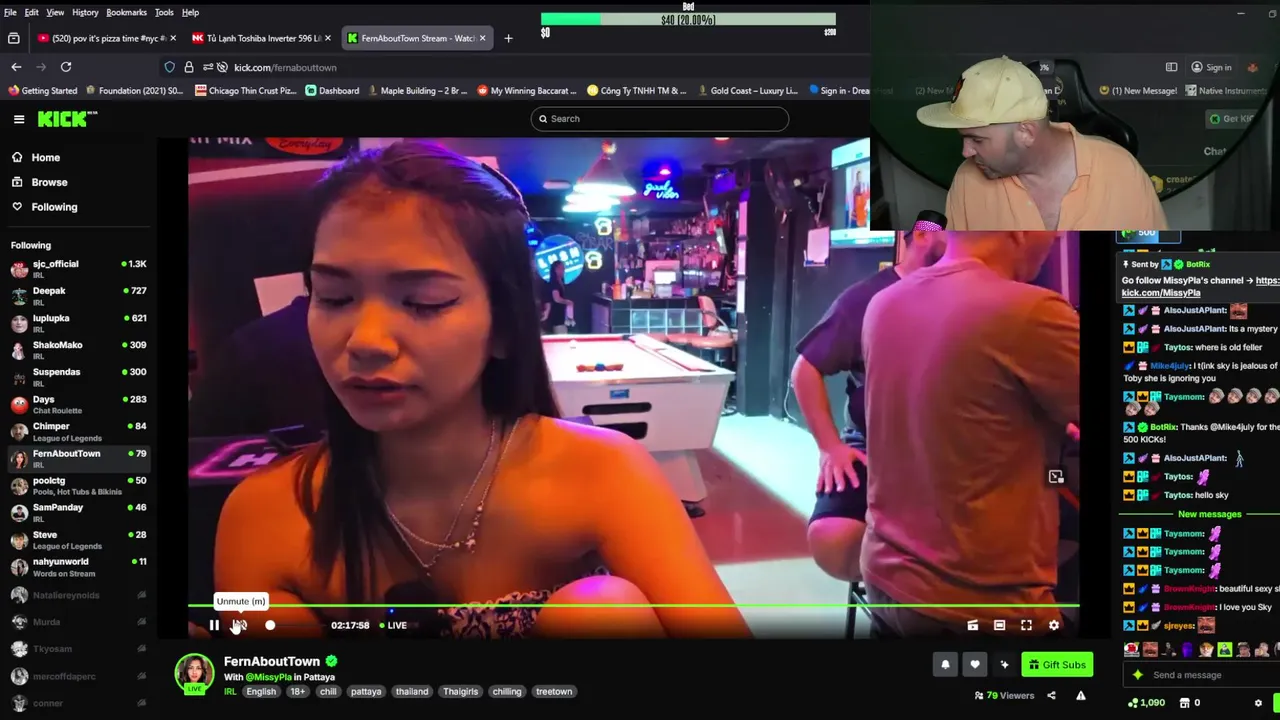Image resolution: width=1280 pixels, height=720 pixels.
Task: Select the treetown tag
Action: coord(554,692)
